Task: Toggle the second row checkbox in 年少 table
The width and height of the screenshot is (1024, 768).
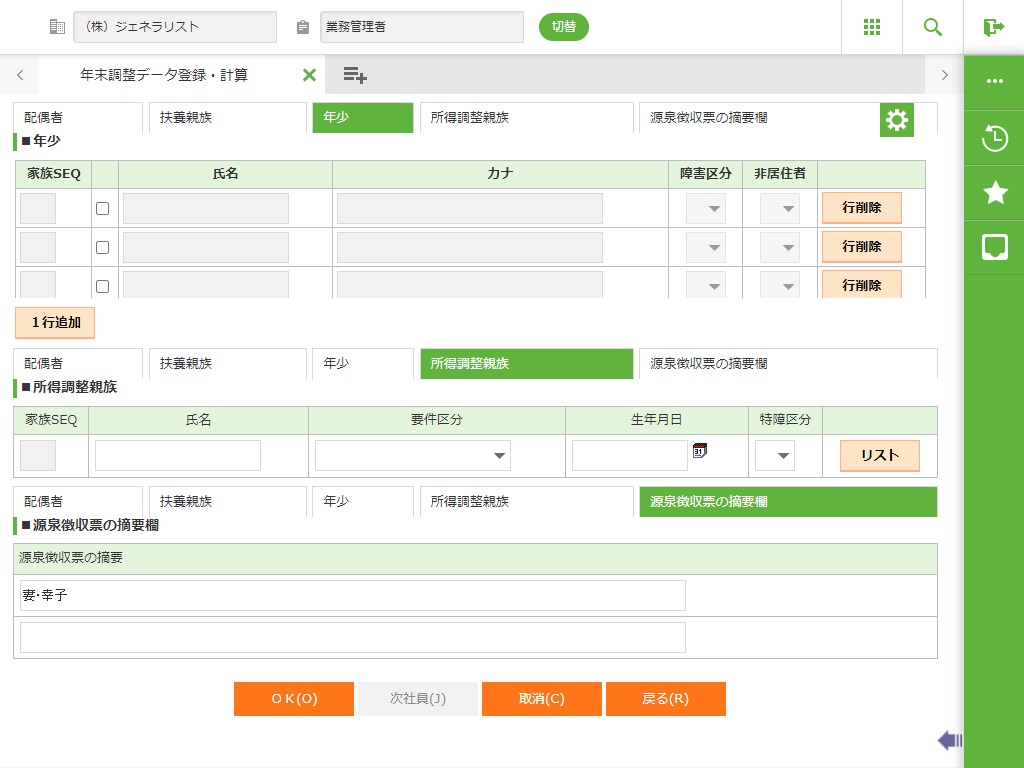Action: (102, 247)
